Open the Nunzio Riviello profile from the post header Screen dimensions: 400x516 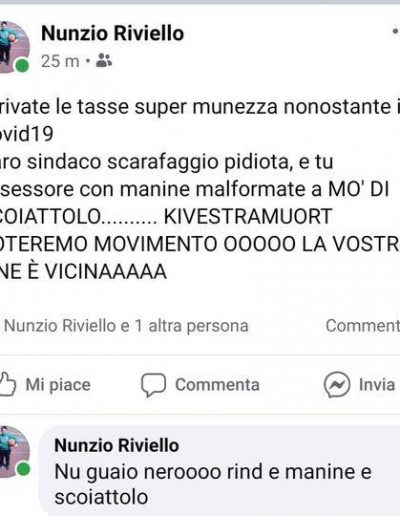coord(112,34)
